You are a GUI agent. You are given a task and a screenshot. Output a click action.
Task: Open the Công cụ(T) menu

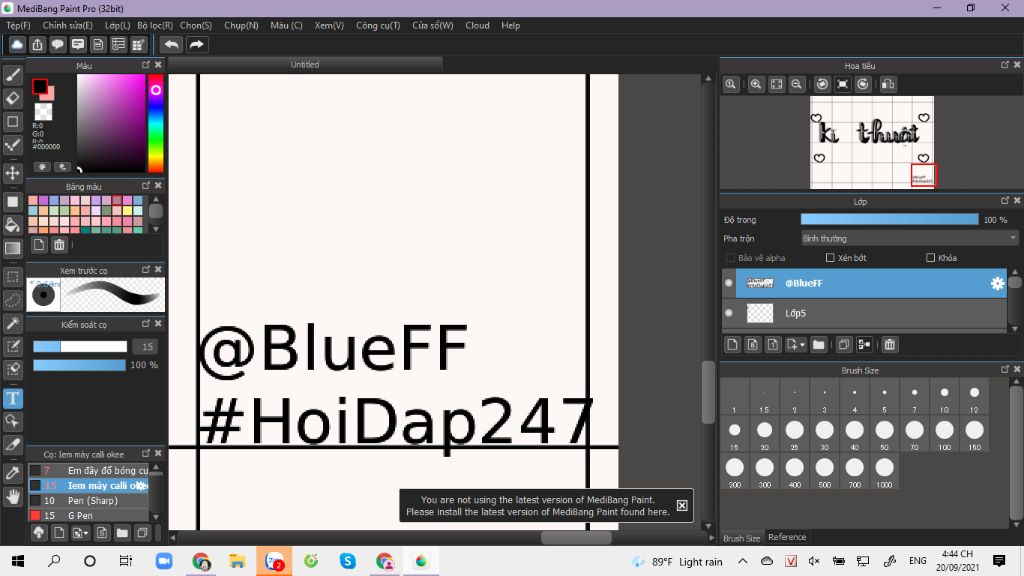377,25
